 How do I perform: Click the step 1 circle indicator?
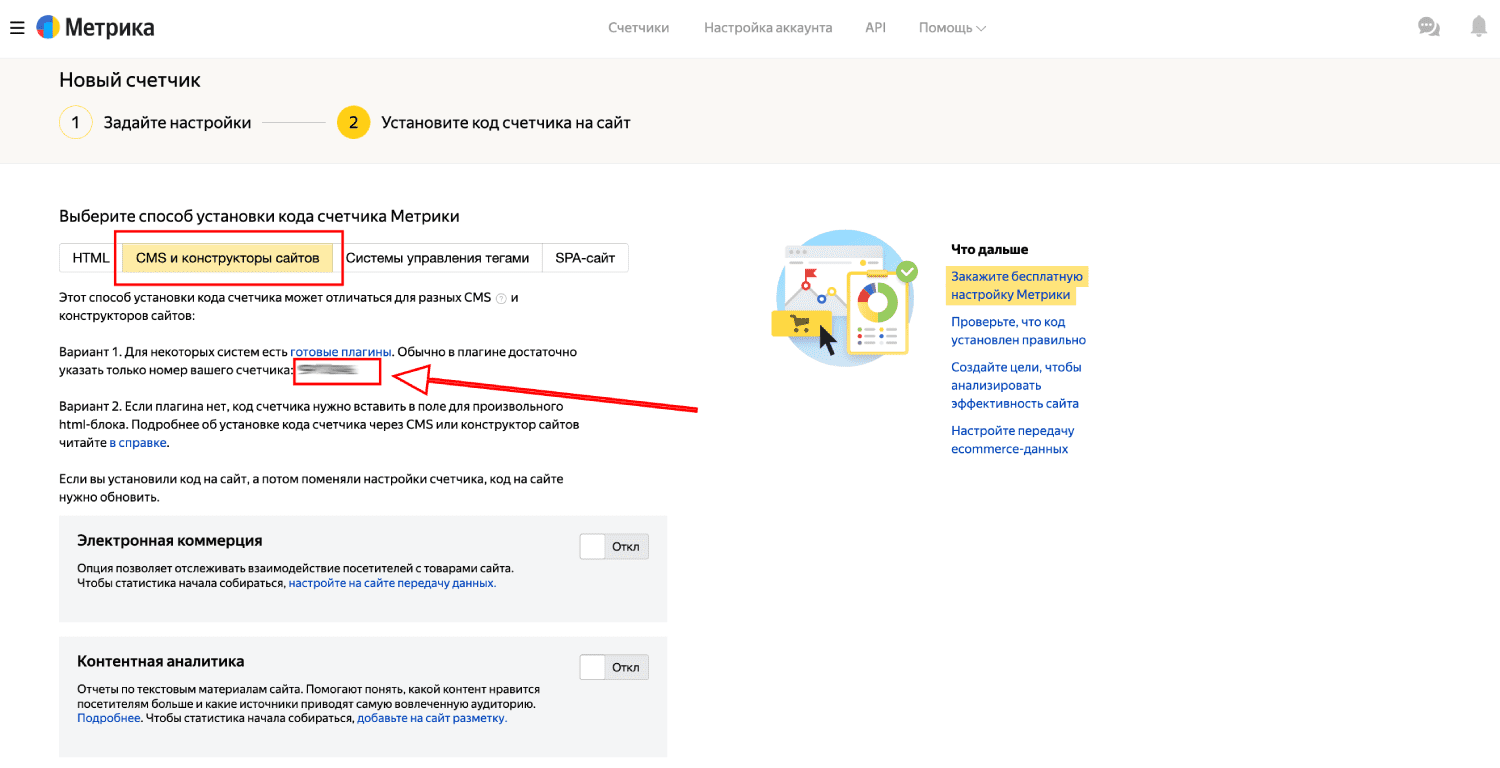coord(75,123)
